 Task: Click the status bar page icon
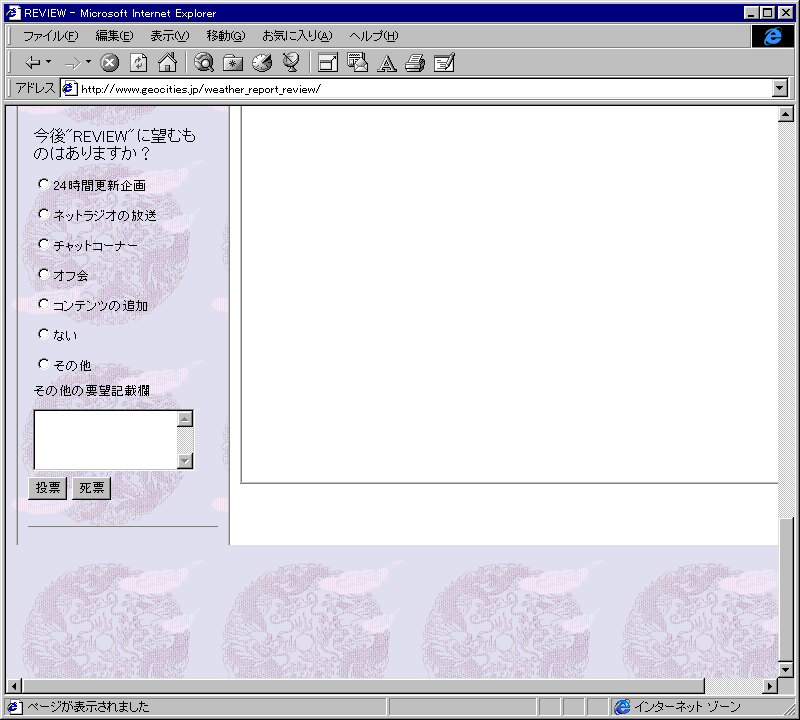coord(14,707)
